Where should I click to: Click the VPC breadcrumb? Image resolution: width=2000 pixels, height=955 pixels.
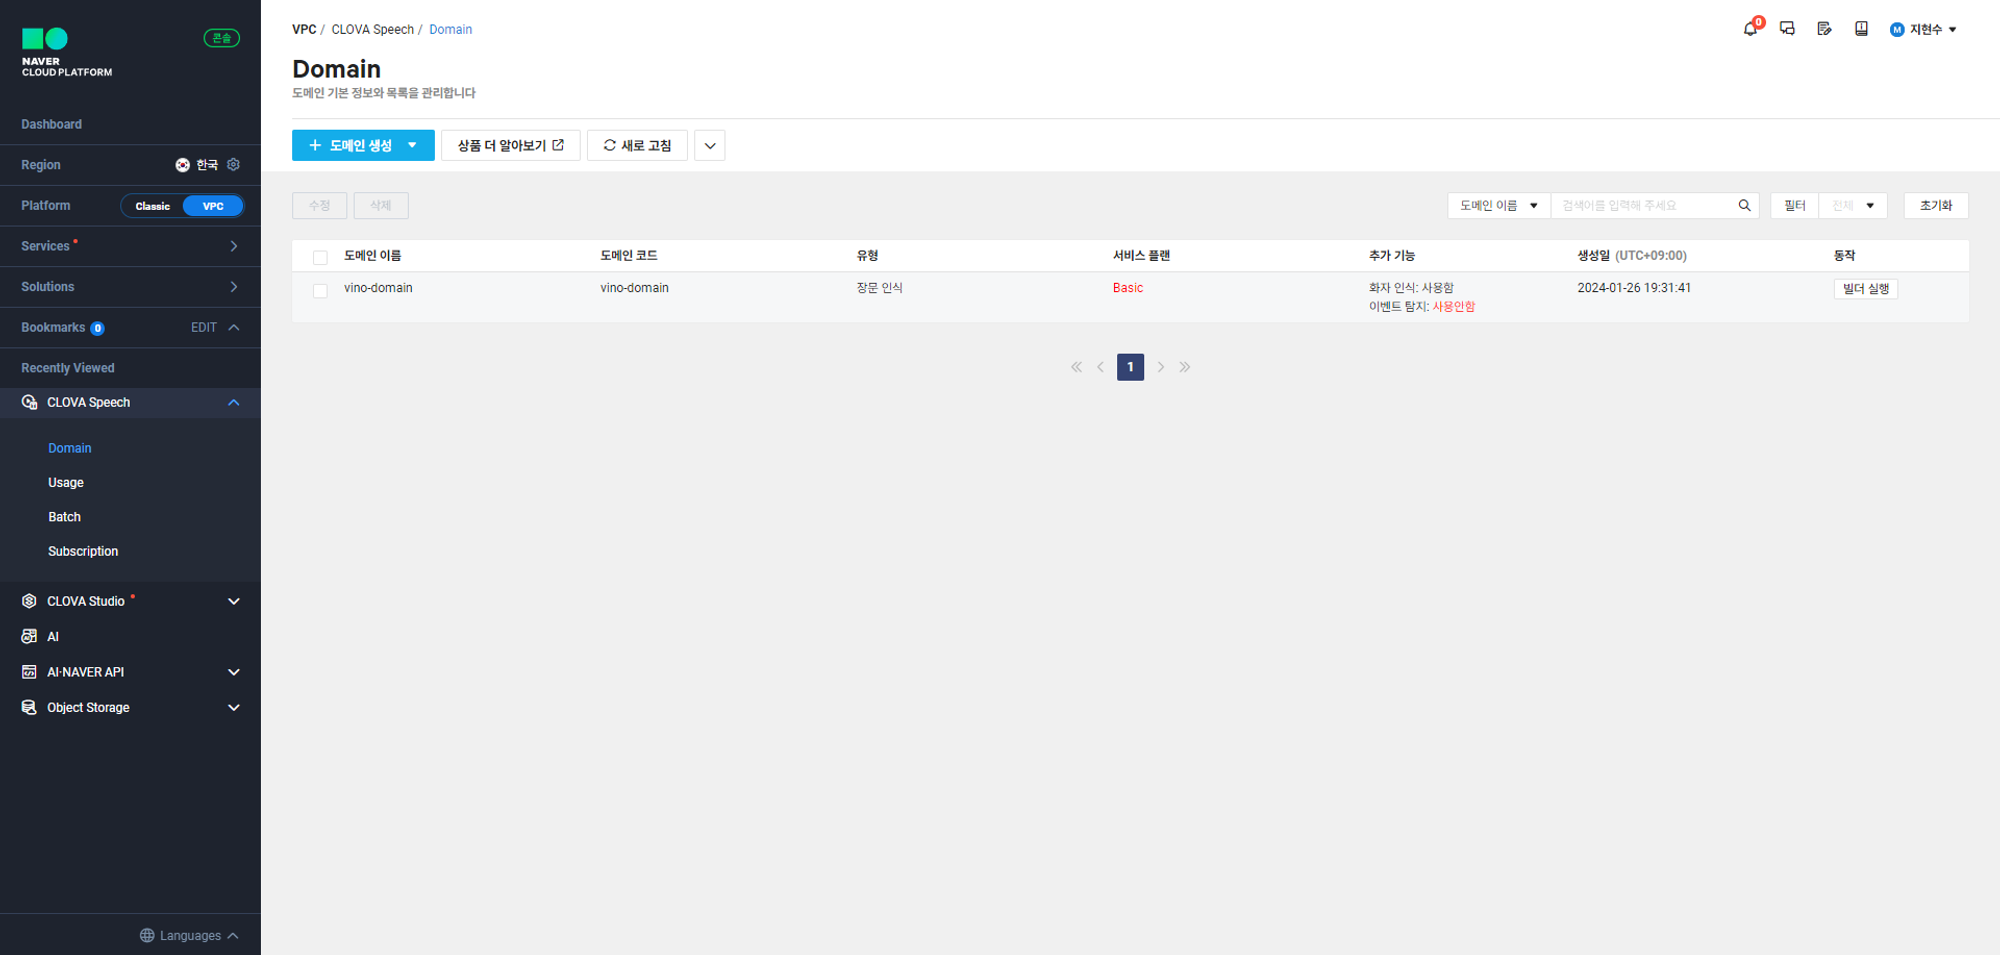[x=304, y=30]
